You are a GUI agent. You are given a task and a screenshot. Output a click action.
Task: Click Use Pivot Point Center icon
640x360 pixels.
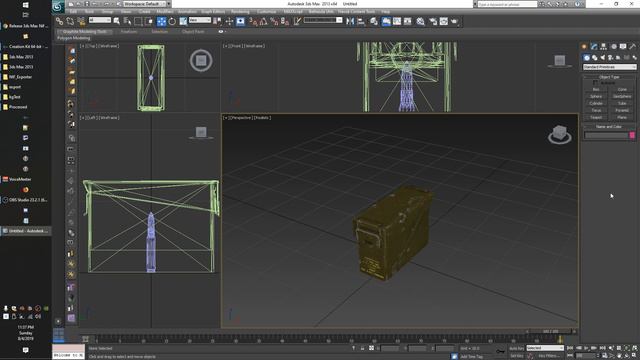coord(218,21)
